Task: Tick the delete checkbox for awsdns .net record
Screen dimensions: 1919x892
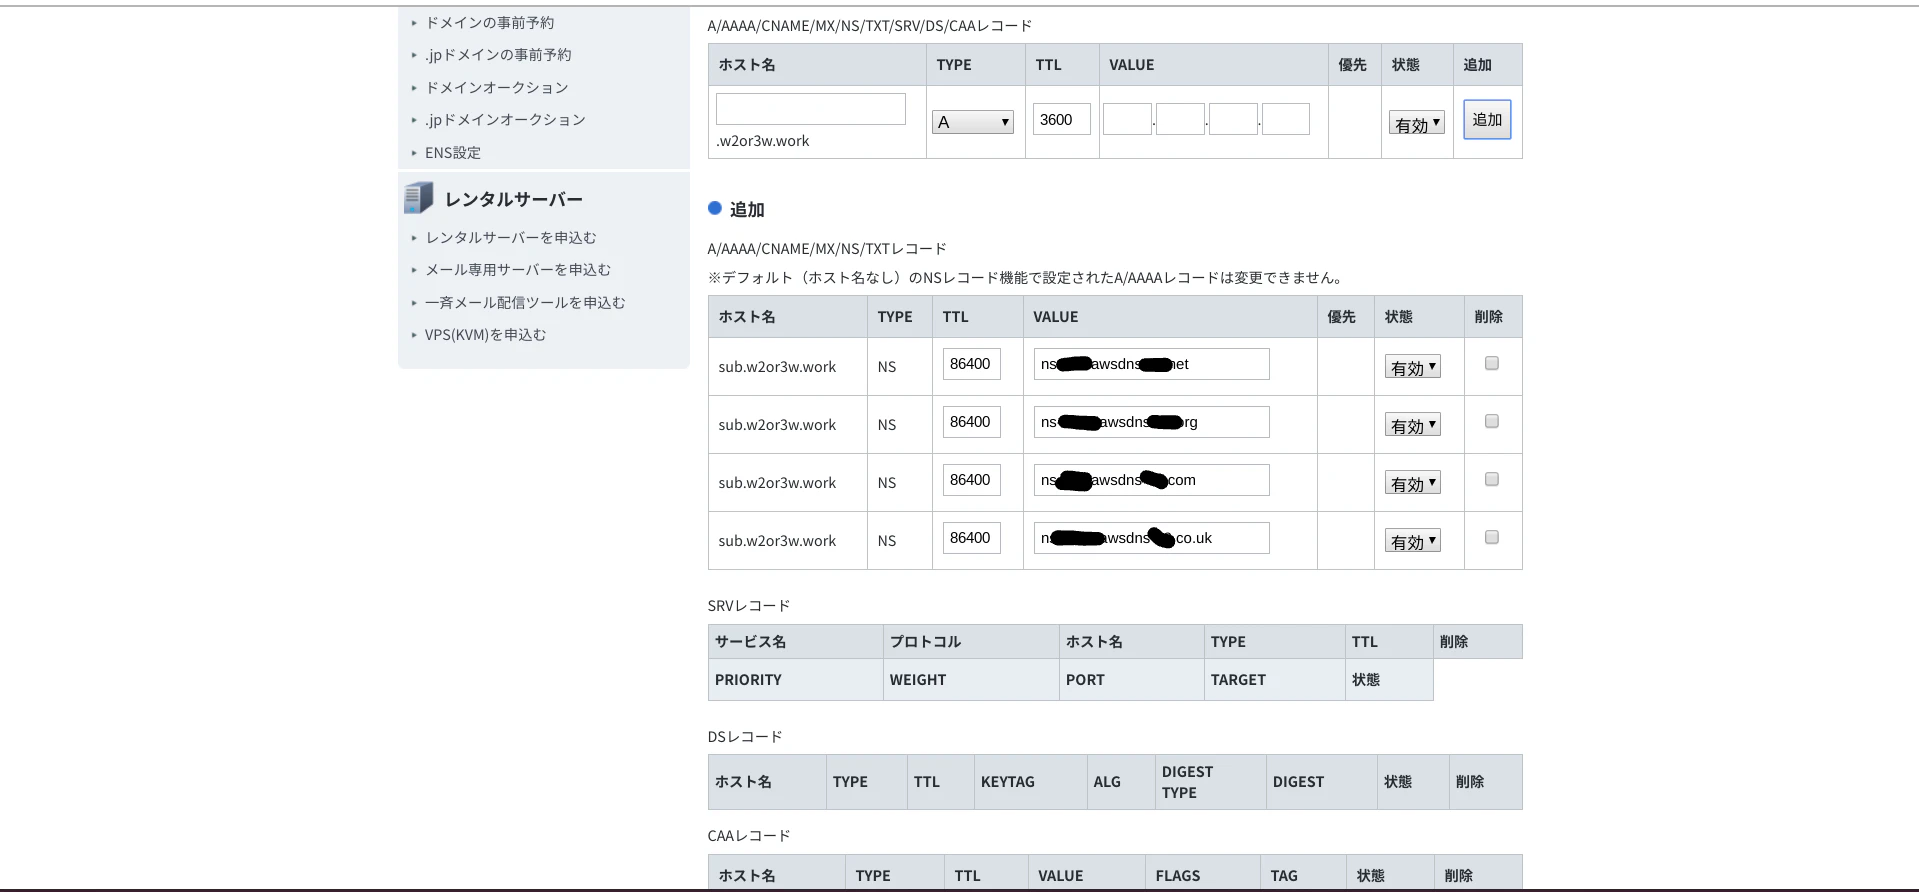Action: point(1492,363)
